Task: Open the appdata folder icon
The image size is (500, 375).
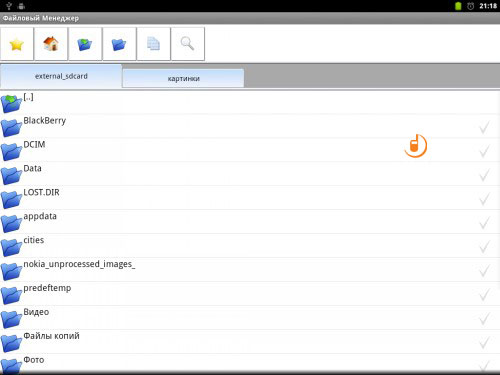Action: click(x=11, y=224)
